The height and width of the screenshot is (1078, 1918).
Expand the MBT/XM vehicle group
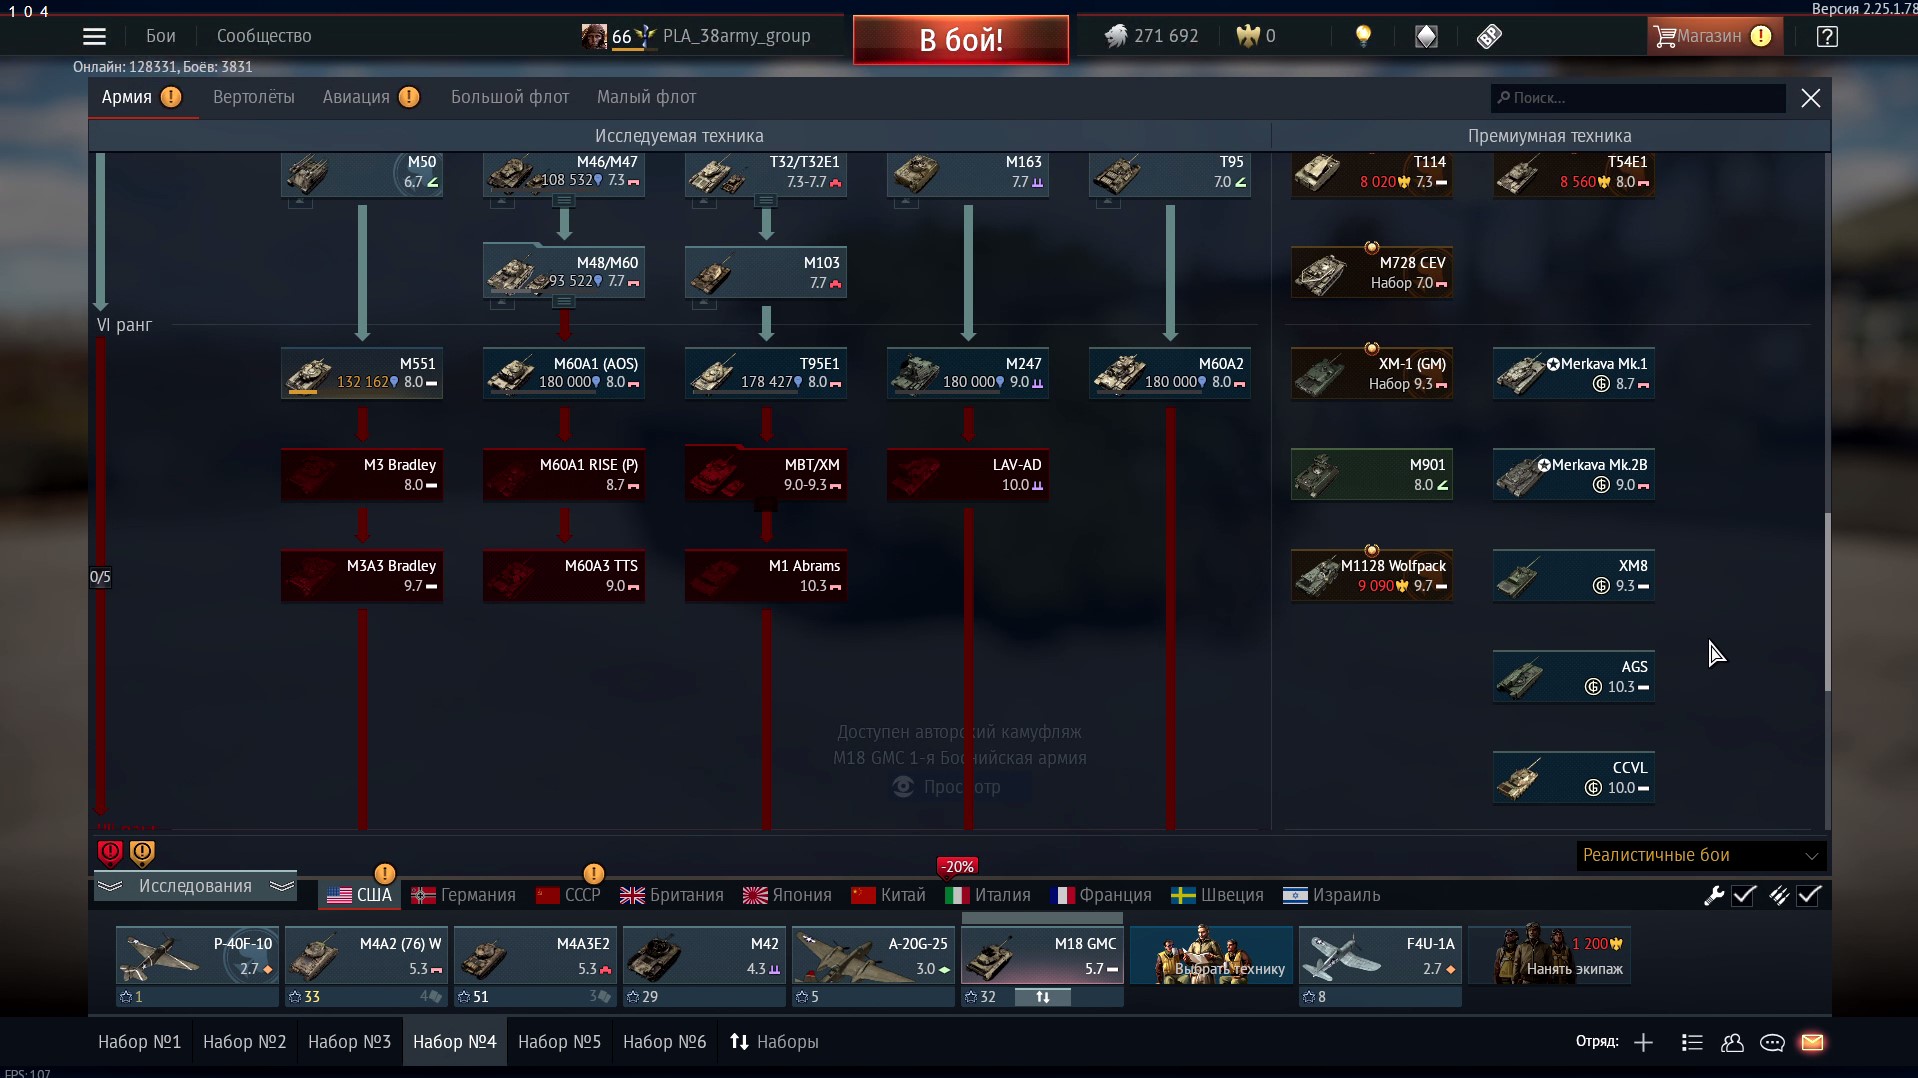[766, 505]
